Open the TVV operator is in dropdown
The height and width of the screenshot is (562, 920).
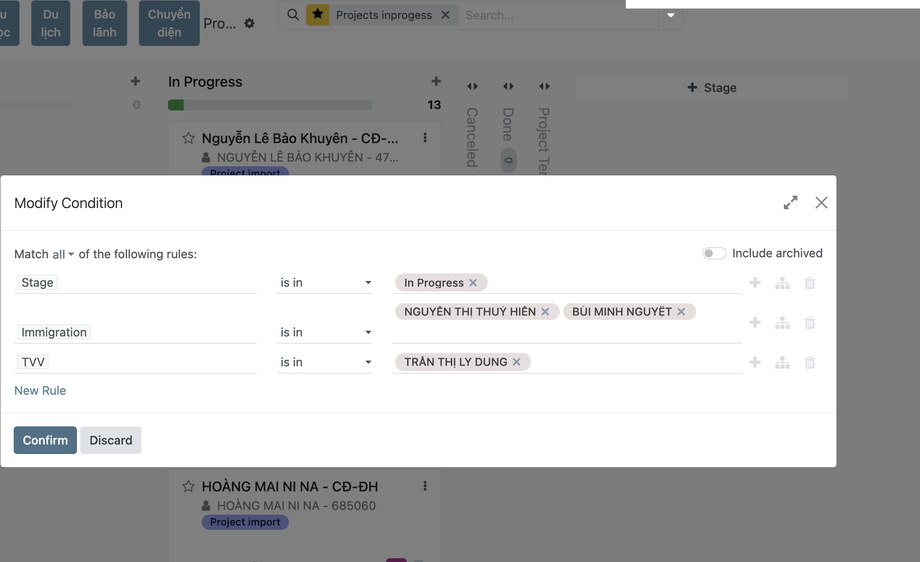click(x=324, y=363)
